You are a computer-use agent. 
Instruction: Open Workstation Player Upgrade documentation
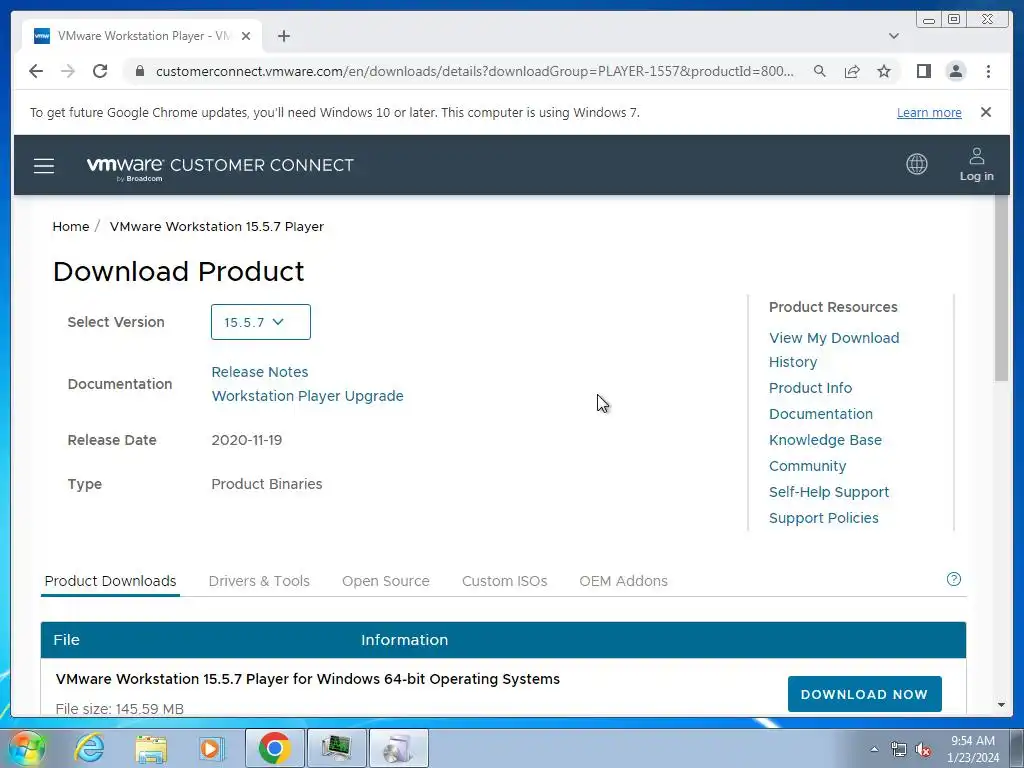[x=308, y=396]
